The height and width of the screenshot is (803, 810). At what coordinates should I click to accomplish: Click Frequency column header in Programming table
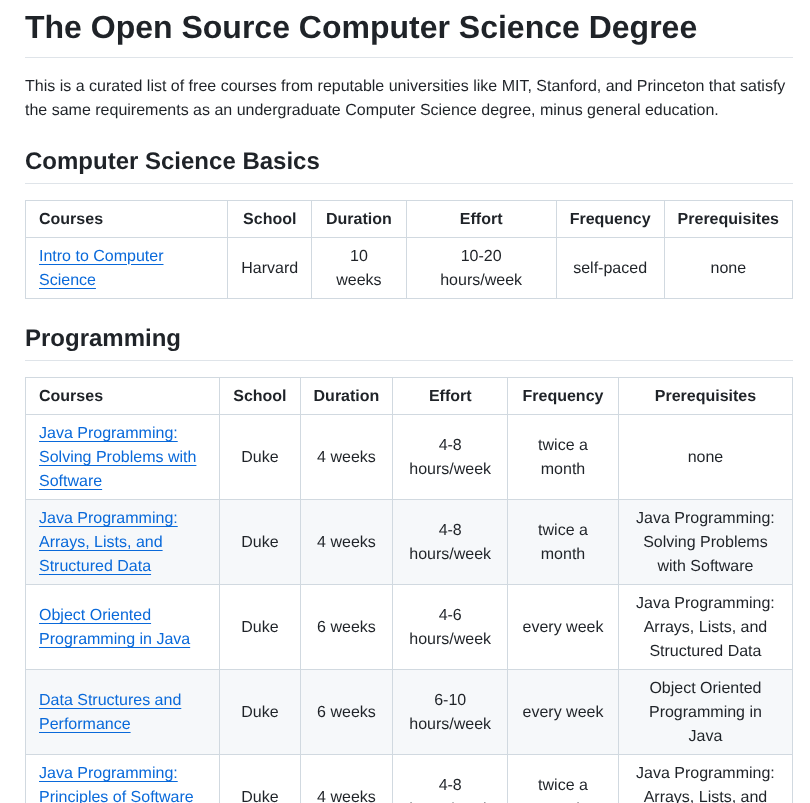click(563, 396)
